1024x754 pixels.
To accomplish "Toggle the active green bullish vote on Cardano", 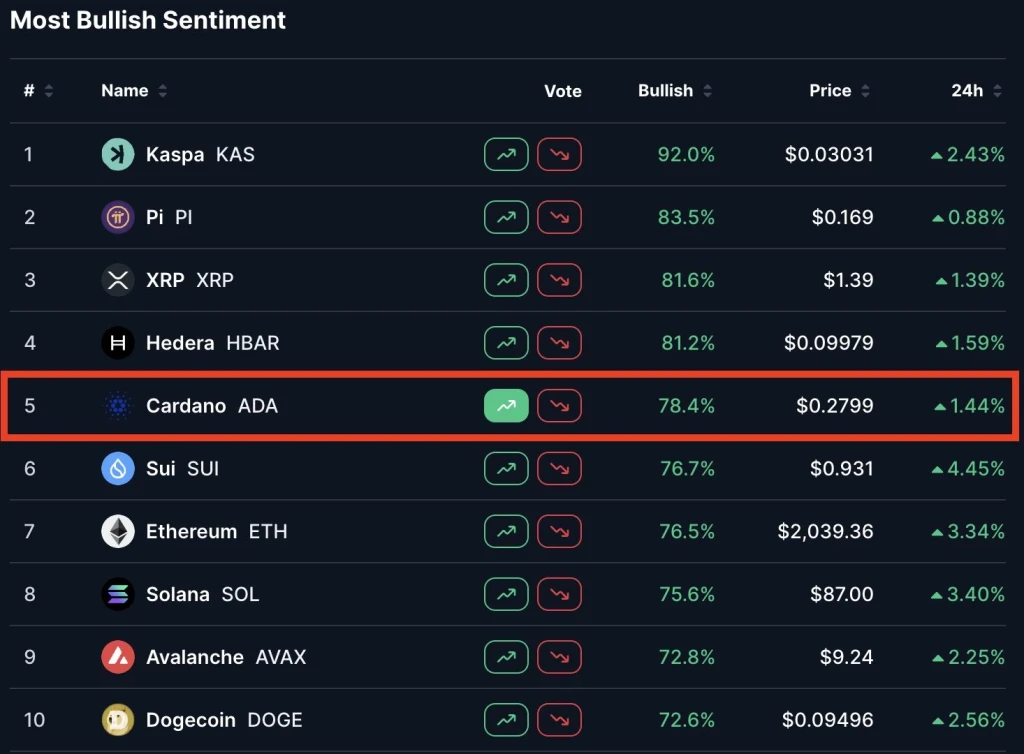I will [506, 406].
